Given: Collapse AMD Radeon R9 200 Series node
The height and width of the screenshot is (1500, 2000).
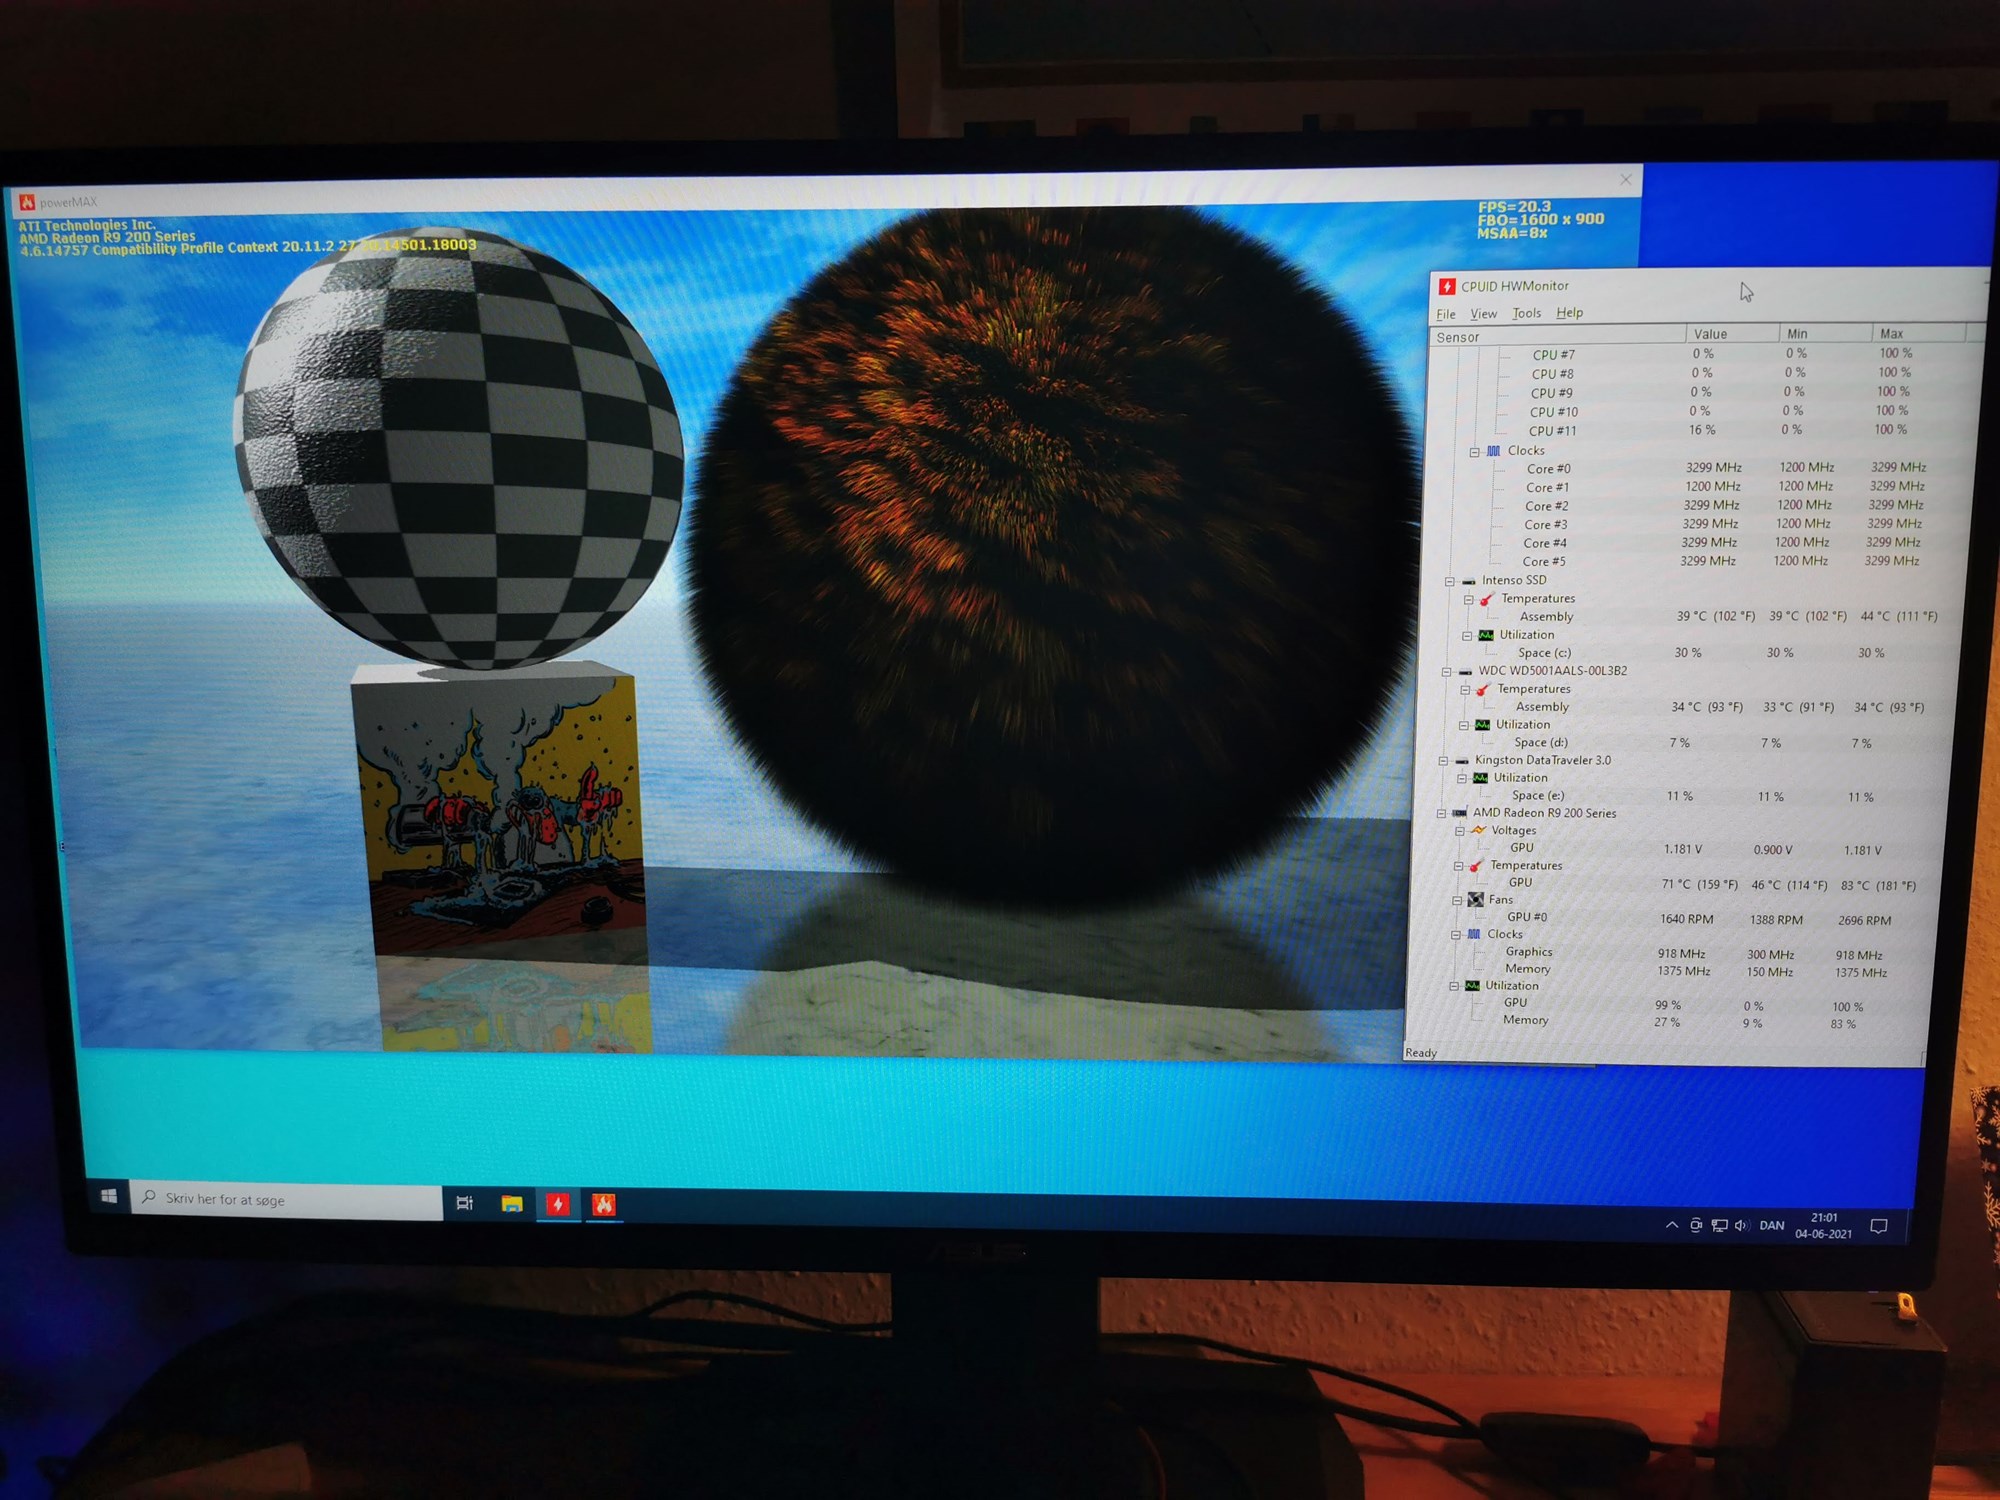Looking at the screenshot, I should [1441, 813].
